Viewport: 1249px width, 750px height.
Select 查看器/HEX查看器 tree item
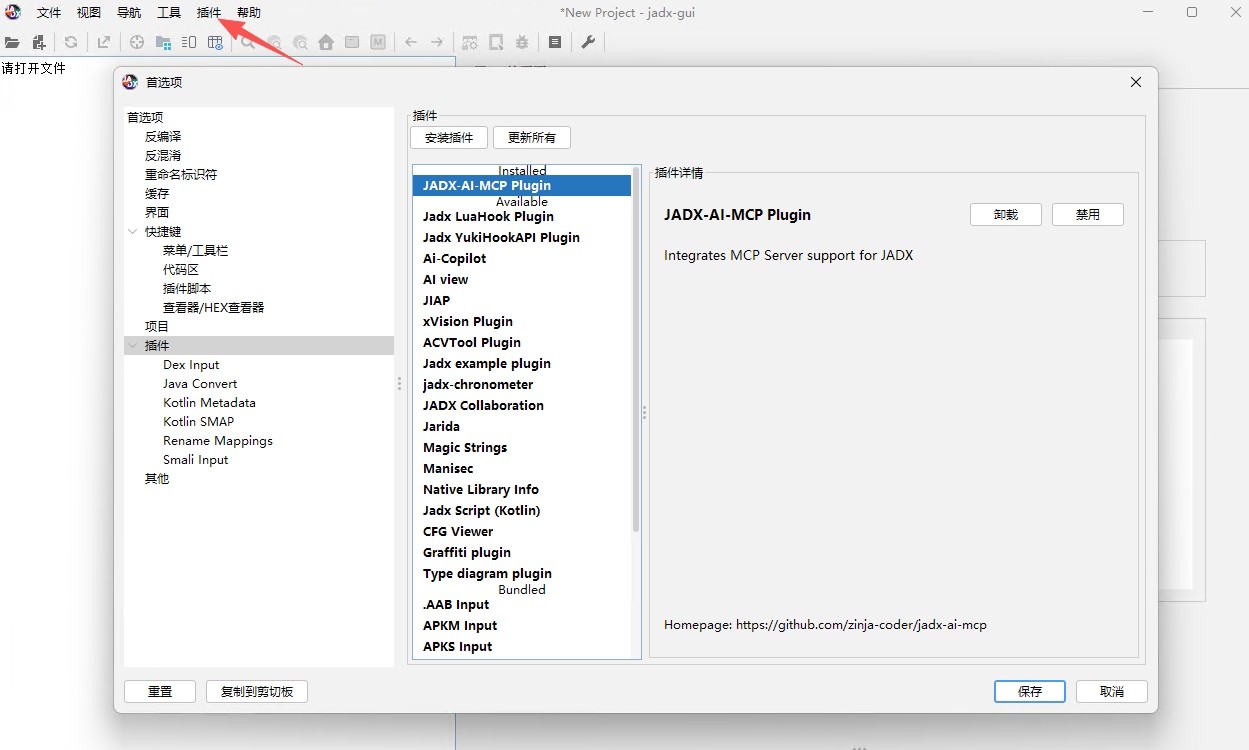[214, 307]
